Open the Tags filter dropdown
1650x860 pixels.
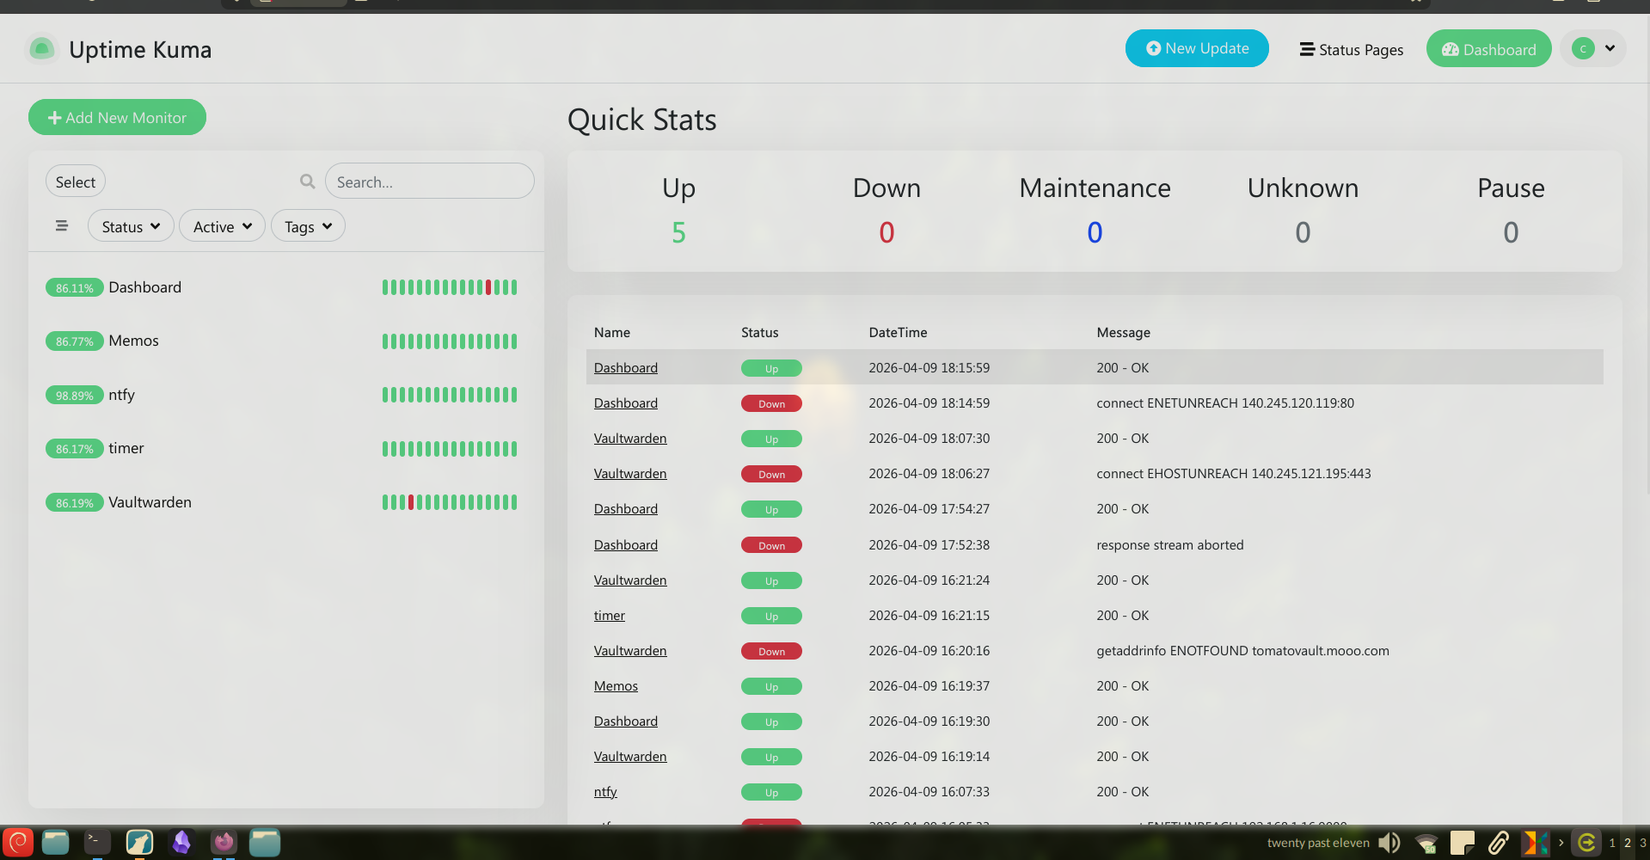point(308,226)
